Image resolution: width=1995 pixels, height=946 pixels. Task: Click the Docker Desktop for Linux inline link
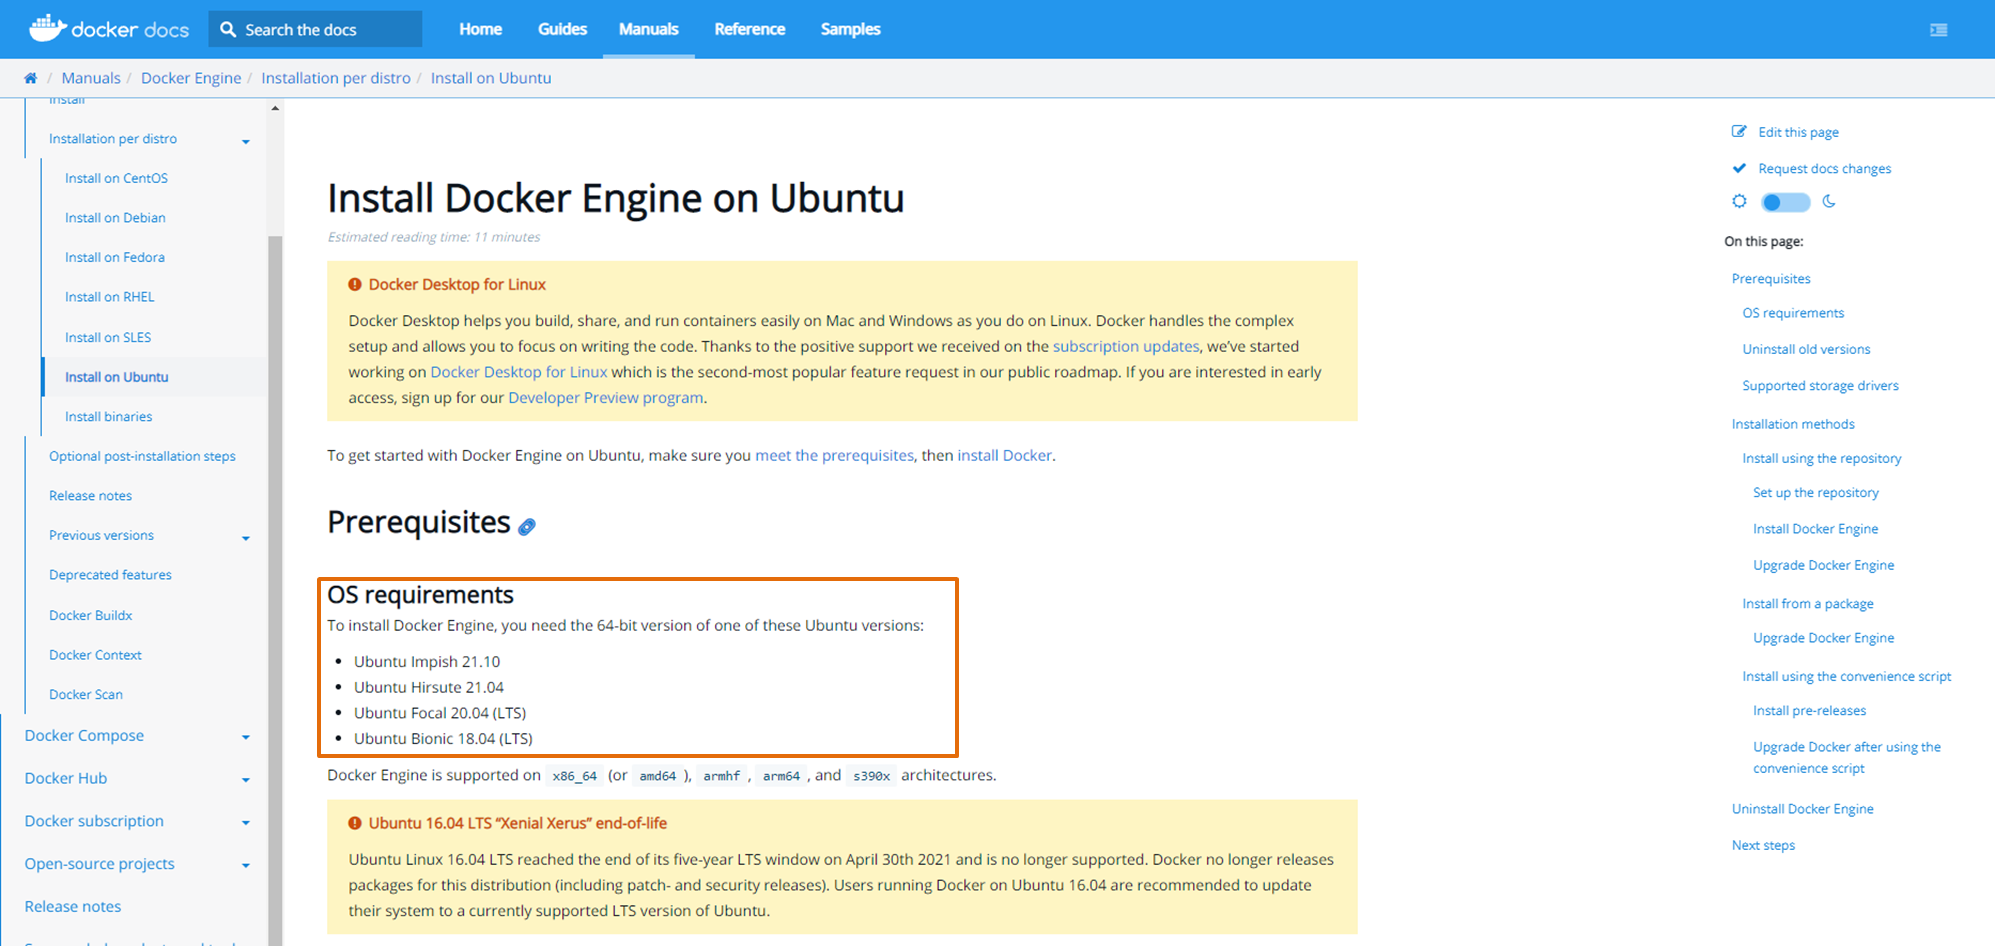519,372
